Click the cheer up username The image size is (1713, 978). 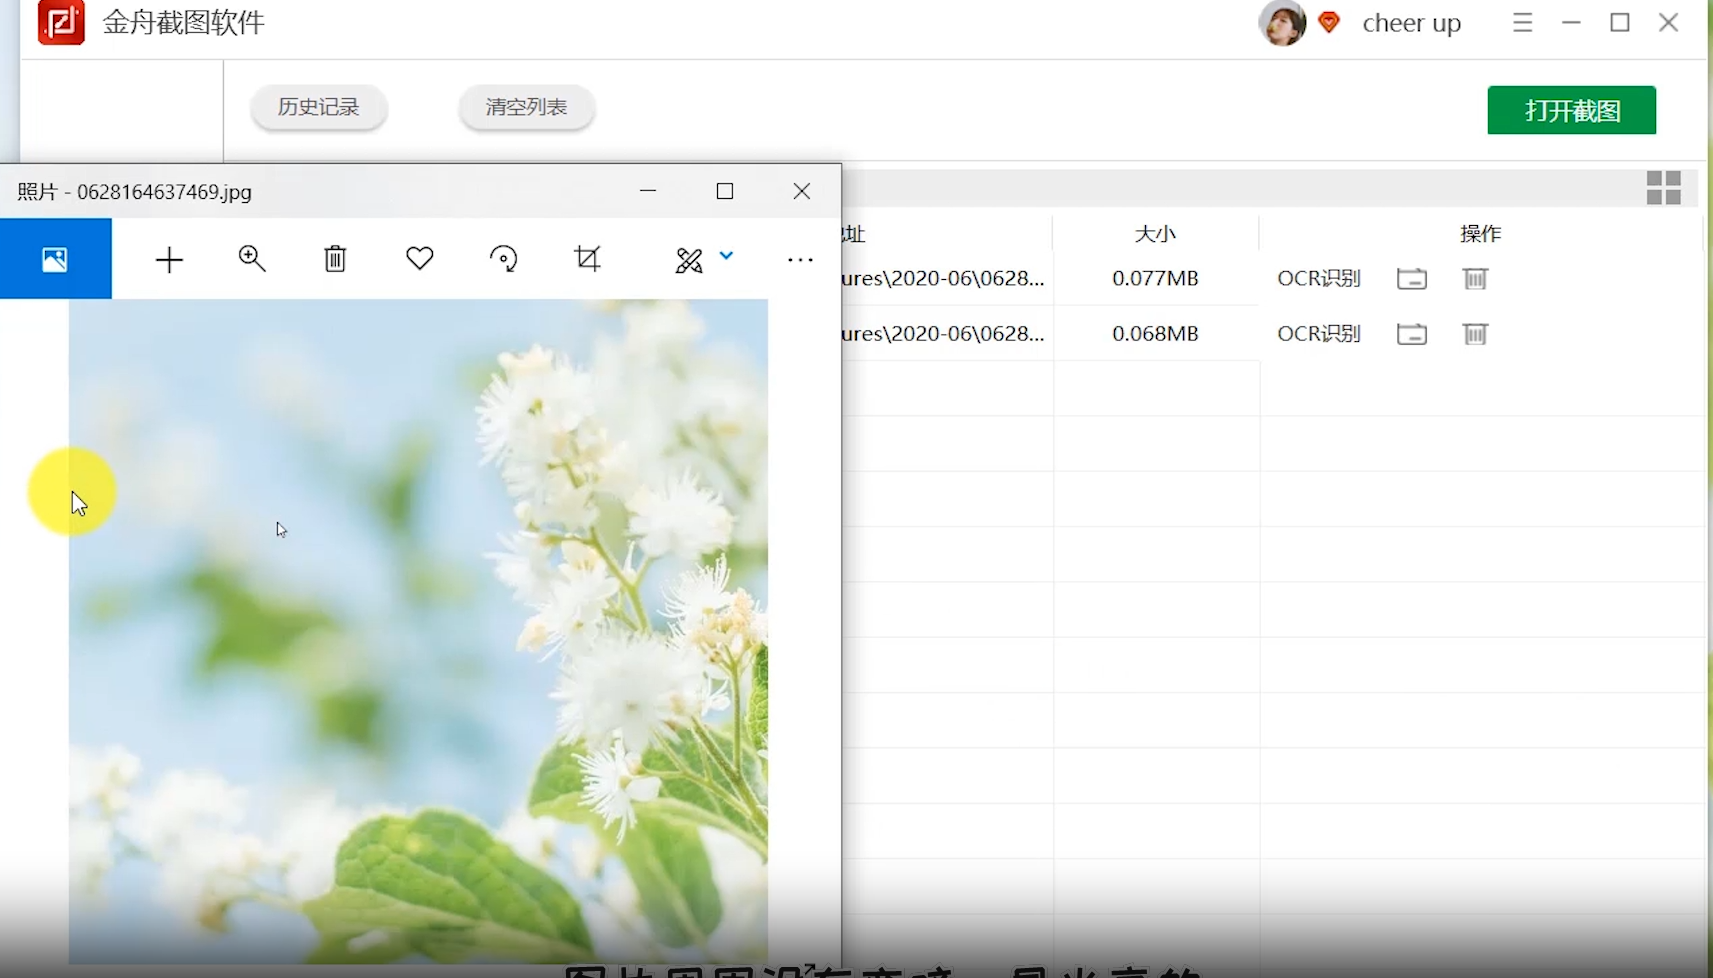tap(1411, 23)
